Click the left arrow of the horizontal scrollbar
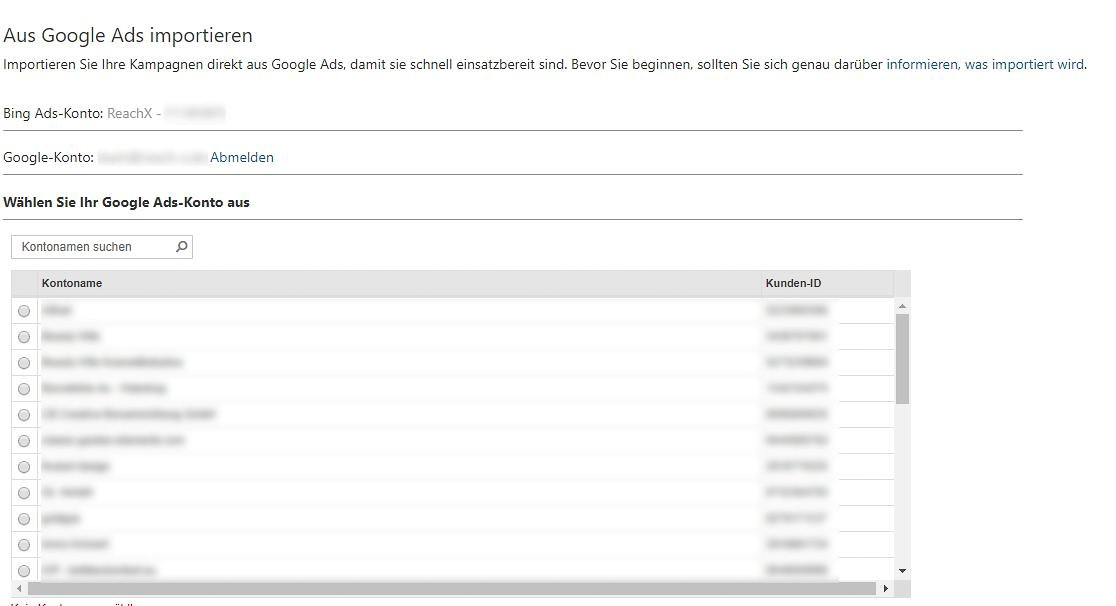1116x606 pixels. pyautogui.click(x=19, y=588)
